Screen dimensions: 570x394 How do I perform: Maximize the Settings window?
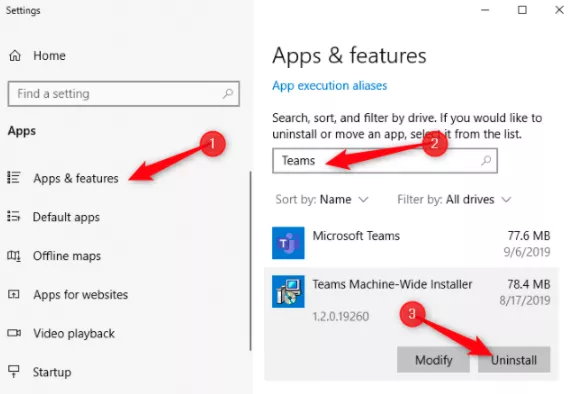click(x=522, y=10)
